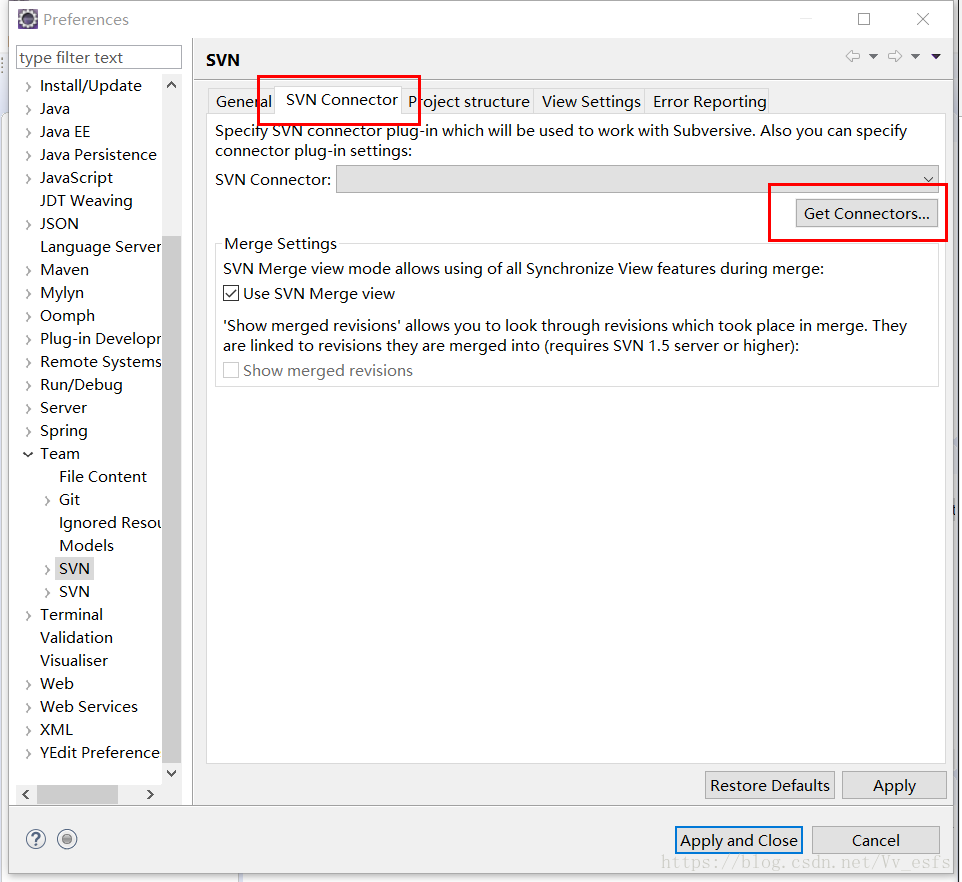Focus the type filter text field
Screen dimensions: 962x882
click(x=99, y=57)
